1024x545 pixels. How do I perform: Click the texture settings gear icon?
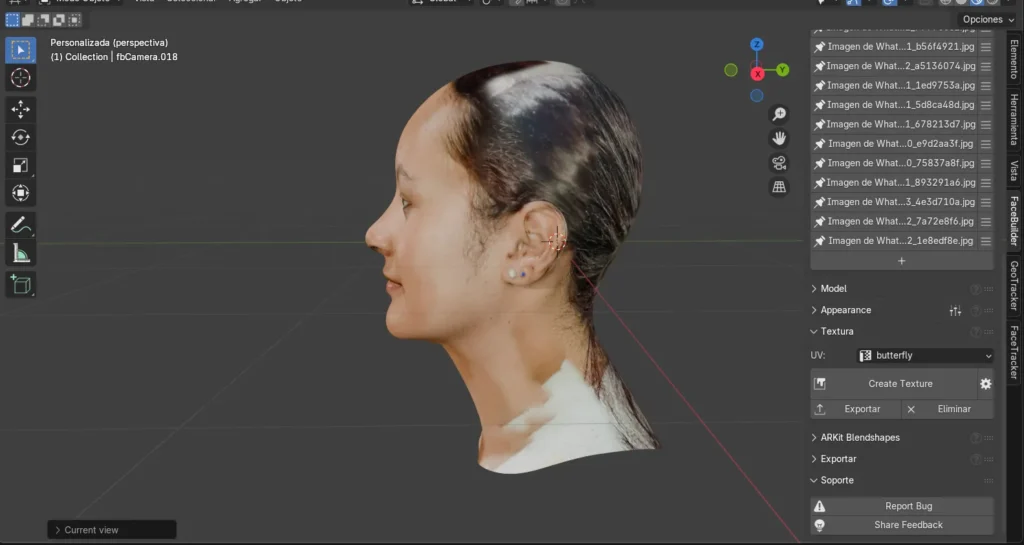(985, 384)
